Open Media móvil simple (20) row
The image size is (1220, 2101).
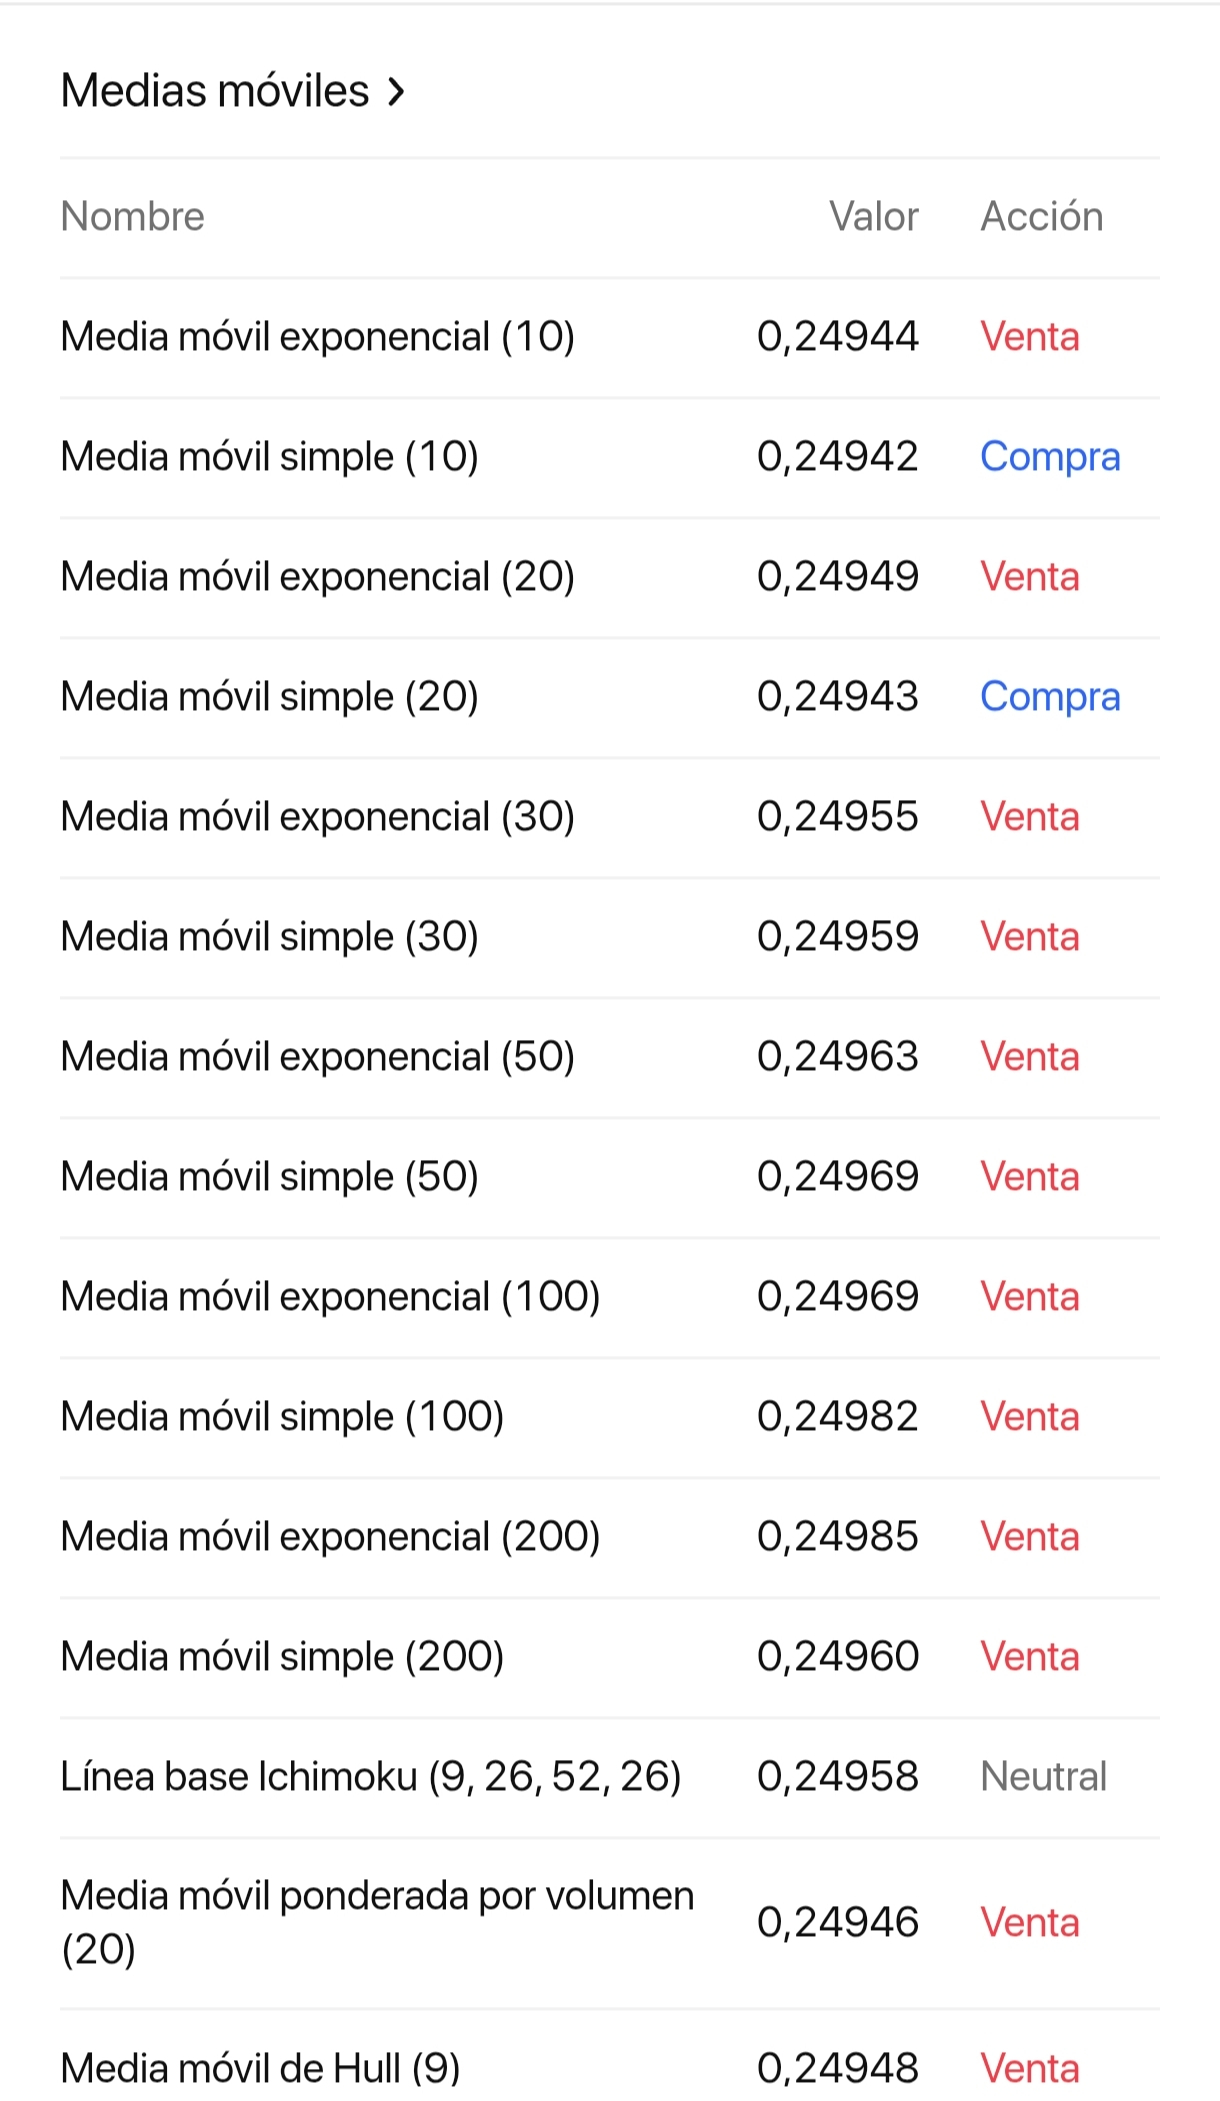click(x=610, y=698)
